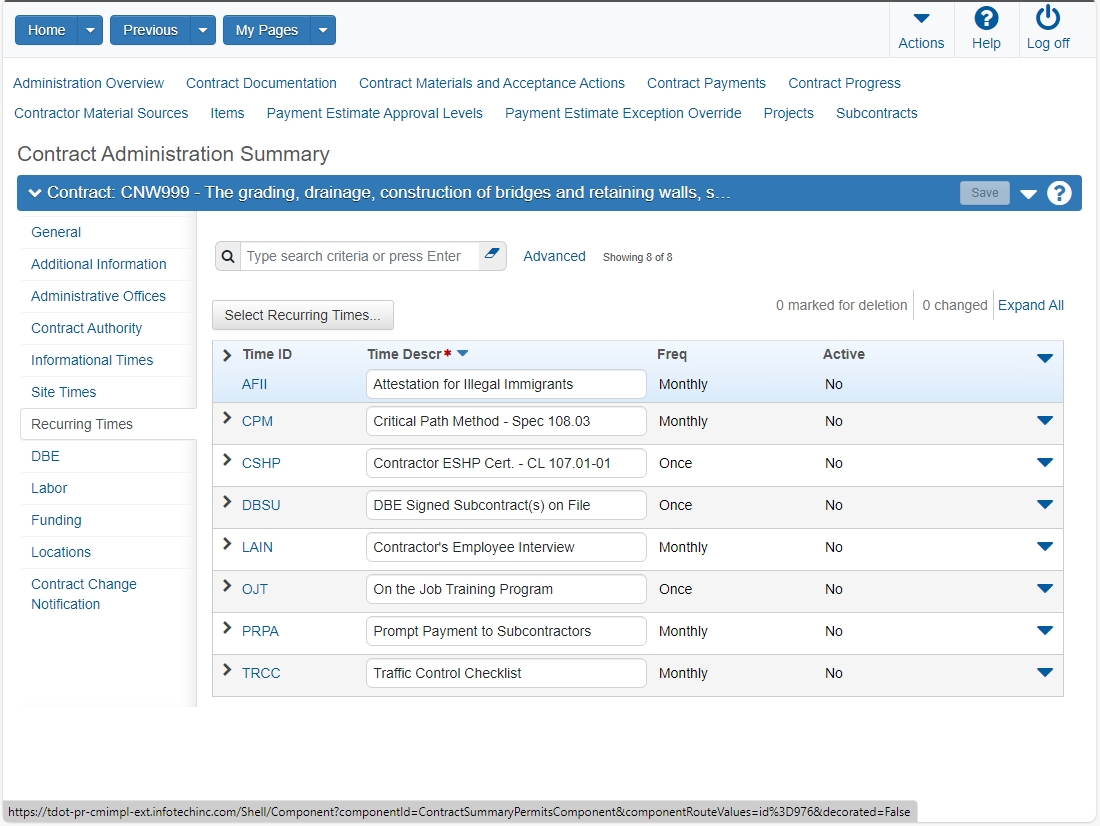This screenshot has width=1100, height=826.
Task: Click the Expand All link
Action: [x=1031, y=305]
